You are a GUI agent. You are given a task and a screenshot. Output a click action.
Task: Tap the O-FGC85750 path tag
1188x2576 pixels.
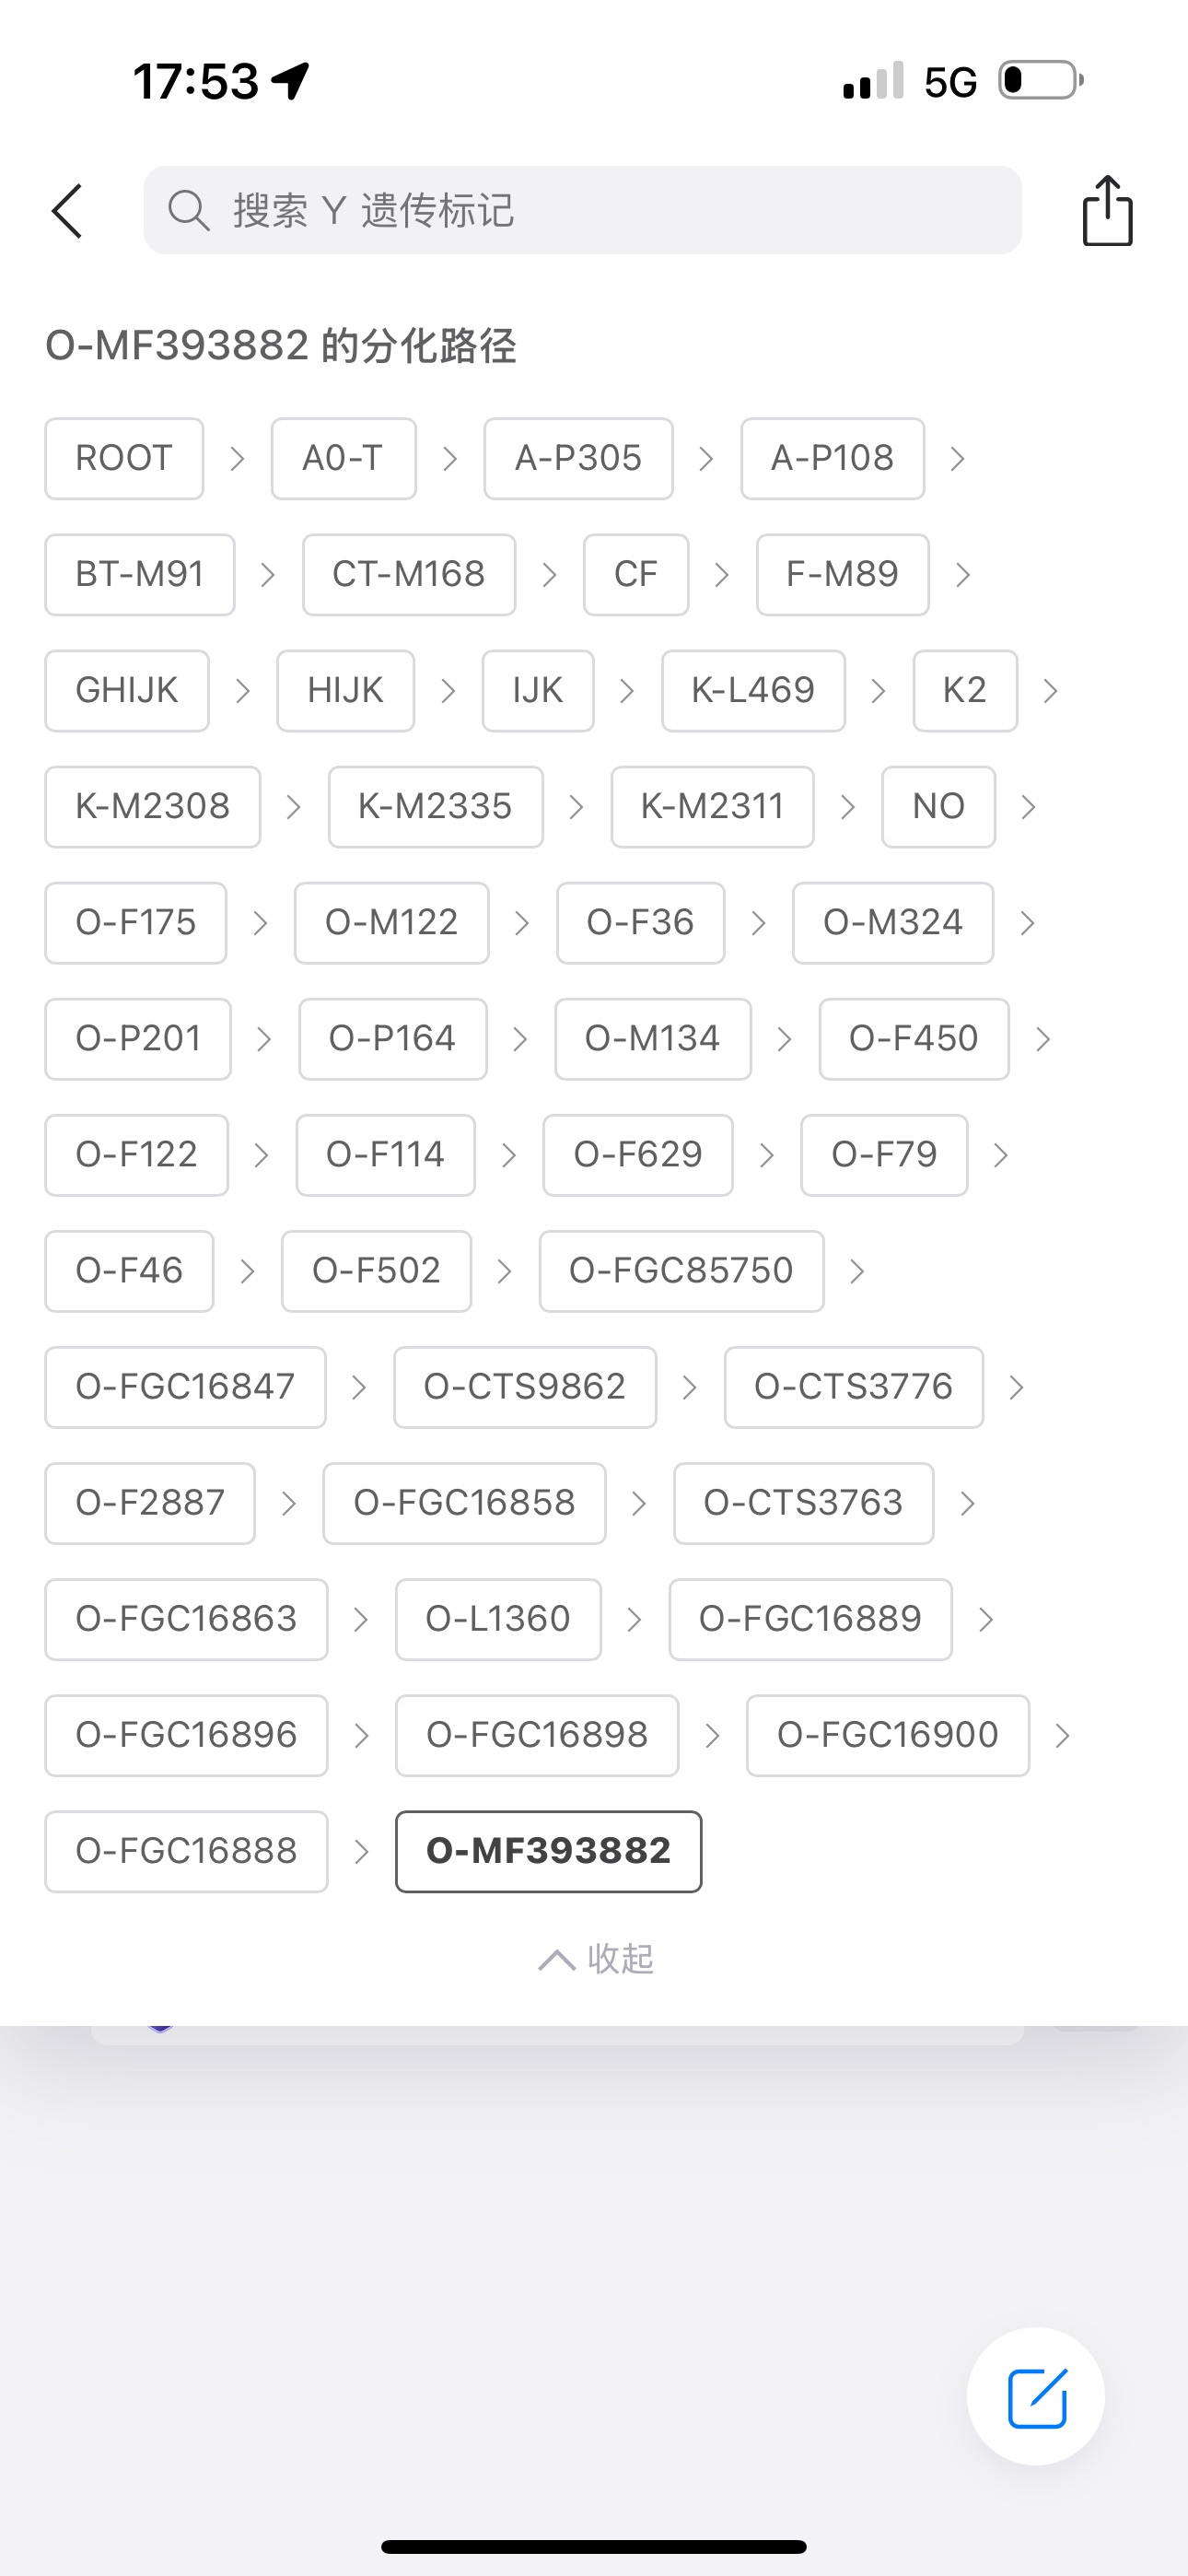(681, 1271)
